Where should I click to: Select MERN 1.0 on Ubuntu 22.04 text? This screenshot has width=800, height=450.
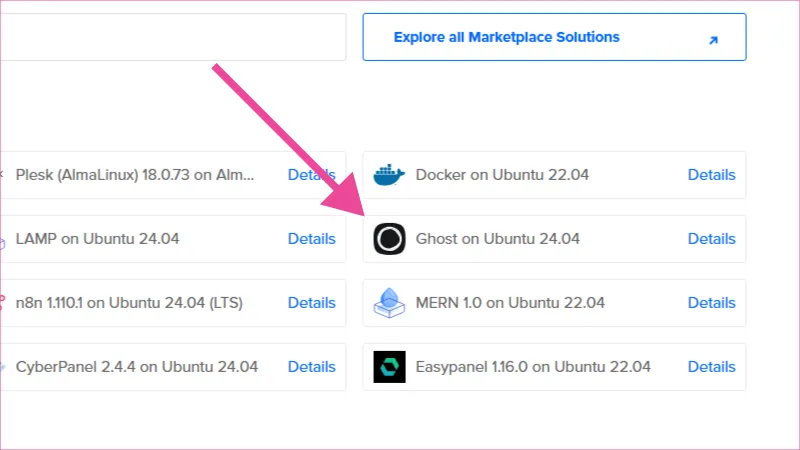pyautogui.click(x=510, y=303)
